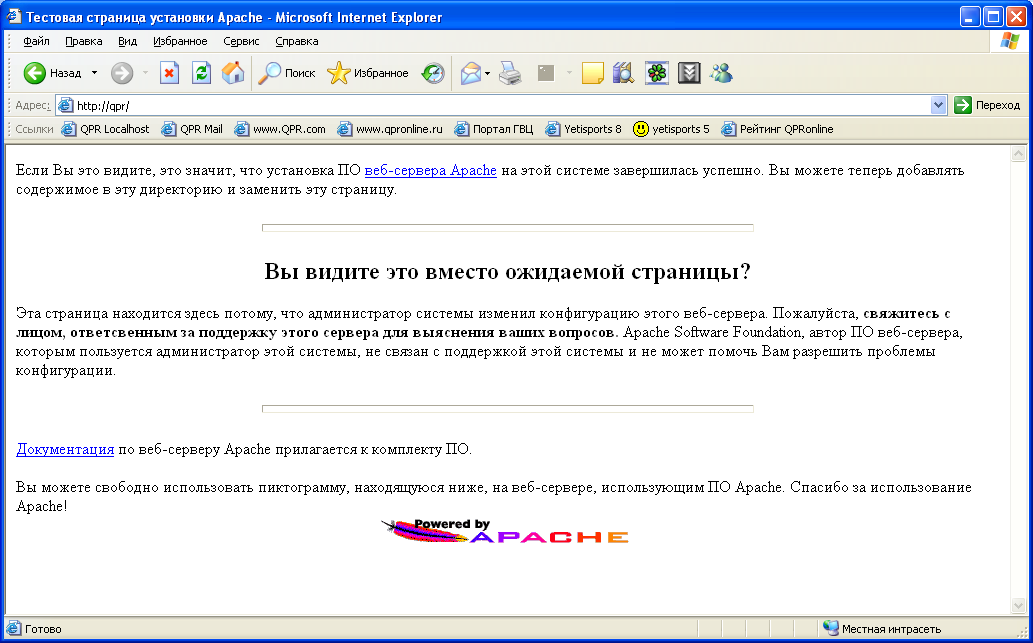
Task: Open the Справка menu
Action: (297, 41)
